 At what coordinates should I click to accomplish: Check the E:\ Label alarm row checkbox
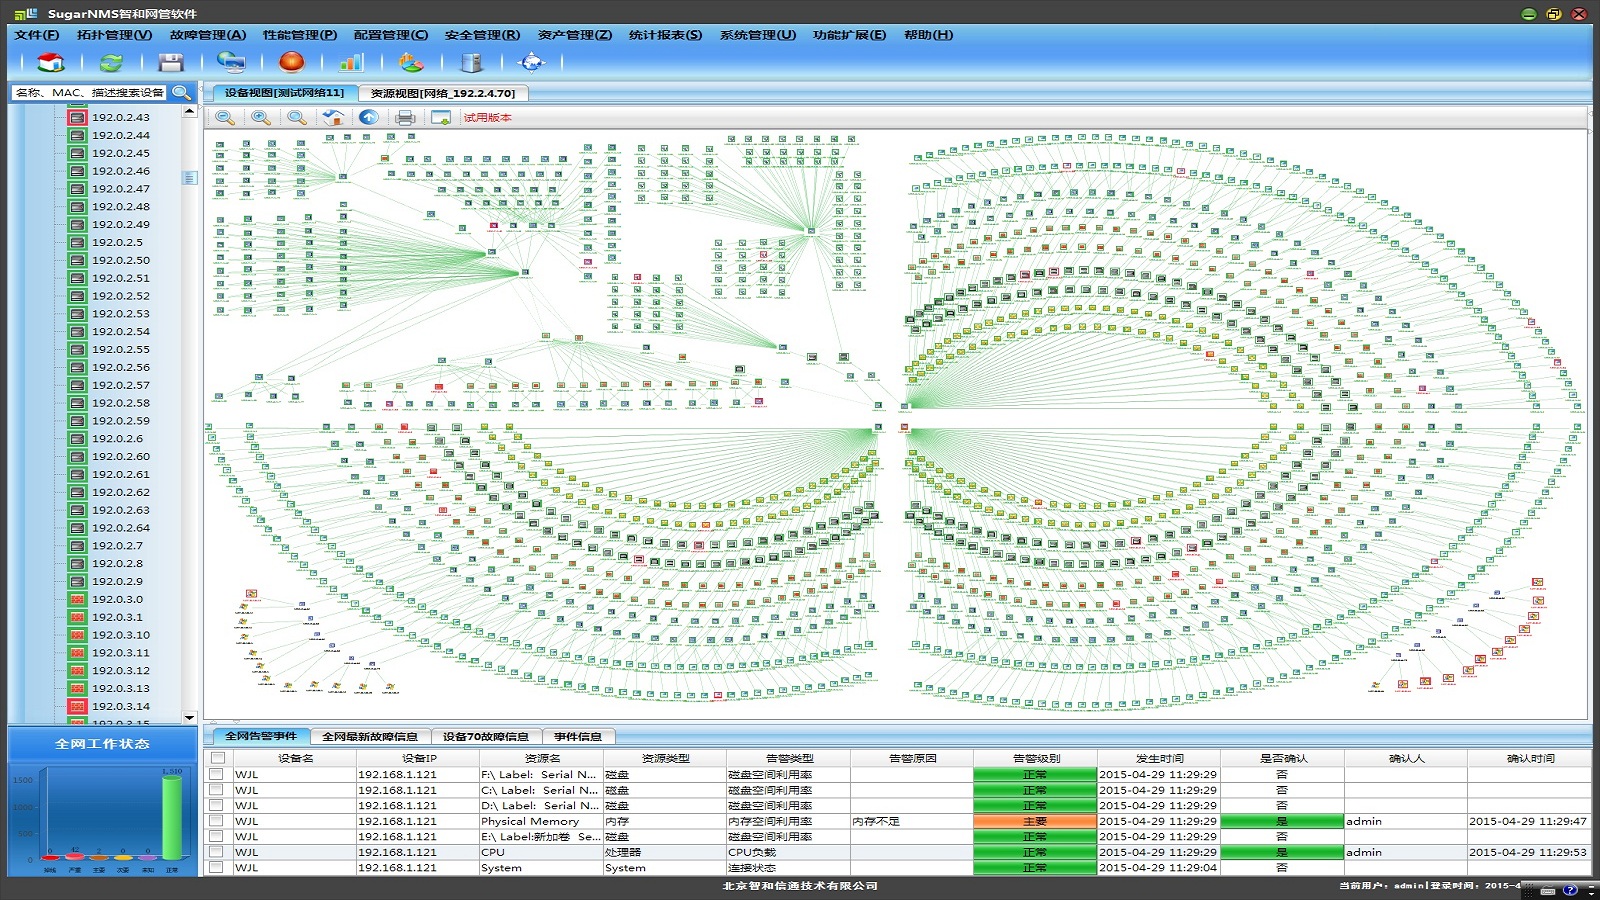216,836
